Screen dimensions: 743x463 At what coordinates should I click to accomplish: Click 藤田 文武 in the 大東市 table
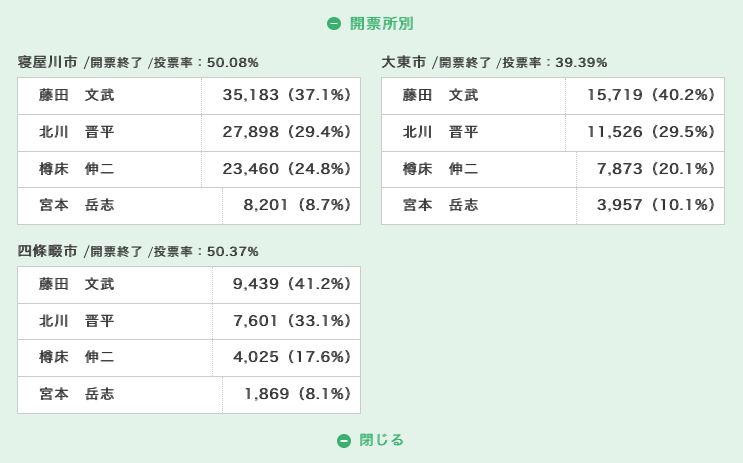click(441, 96)
